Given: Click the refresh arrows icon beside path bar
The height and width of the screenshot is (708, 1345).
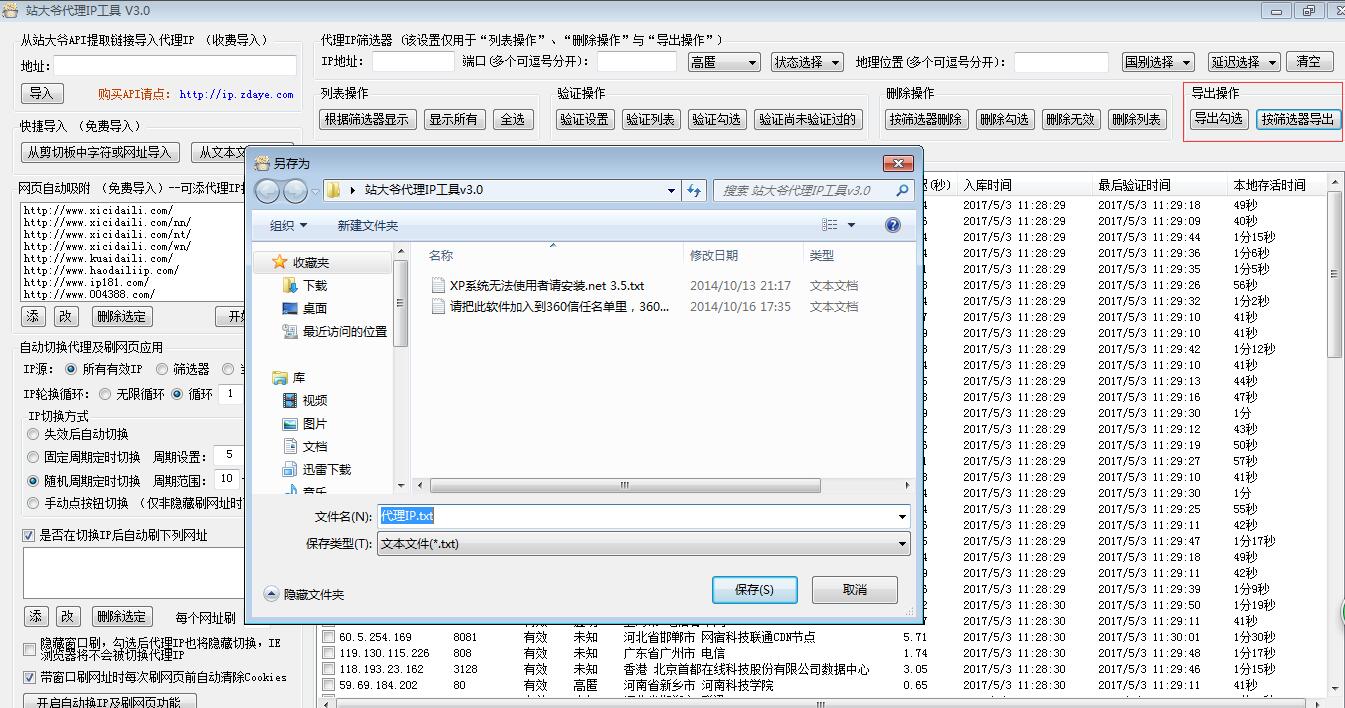Looking at the screenshot, I should 694,190.
